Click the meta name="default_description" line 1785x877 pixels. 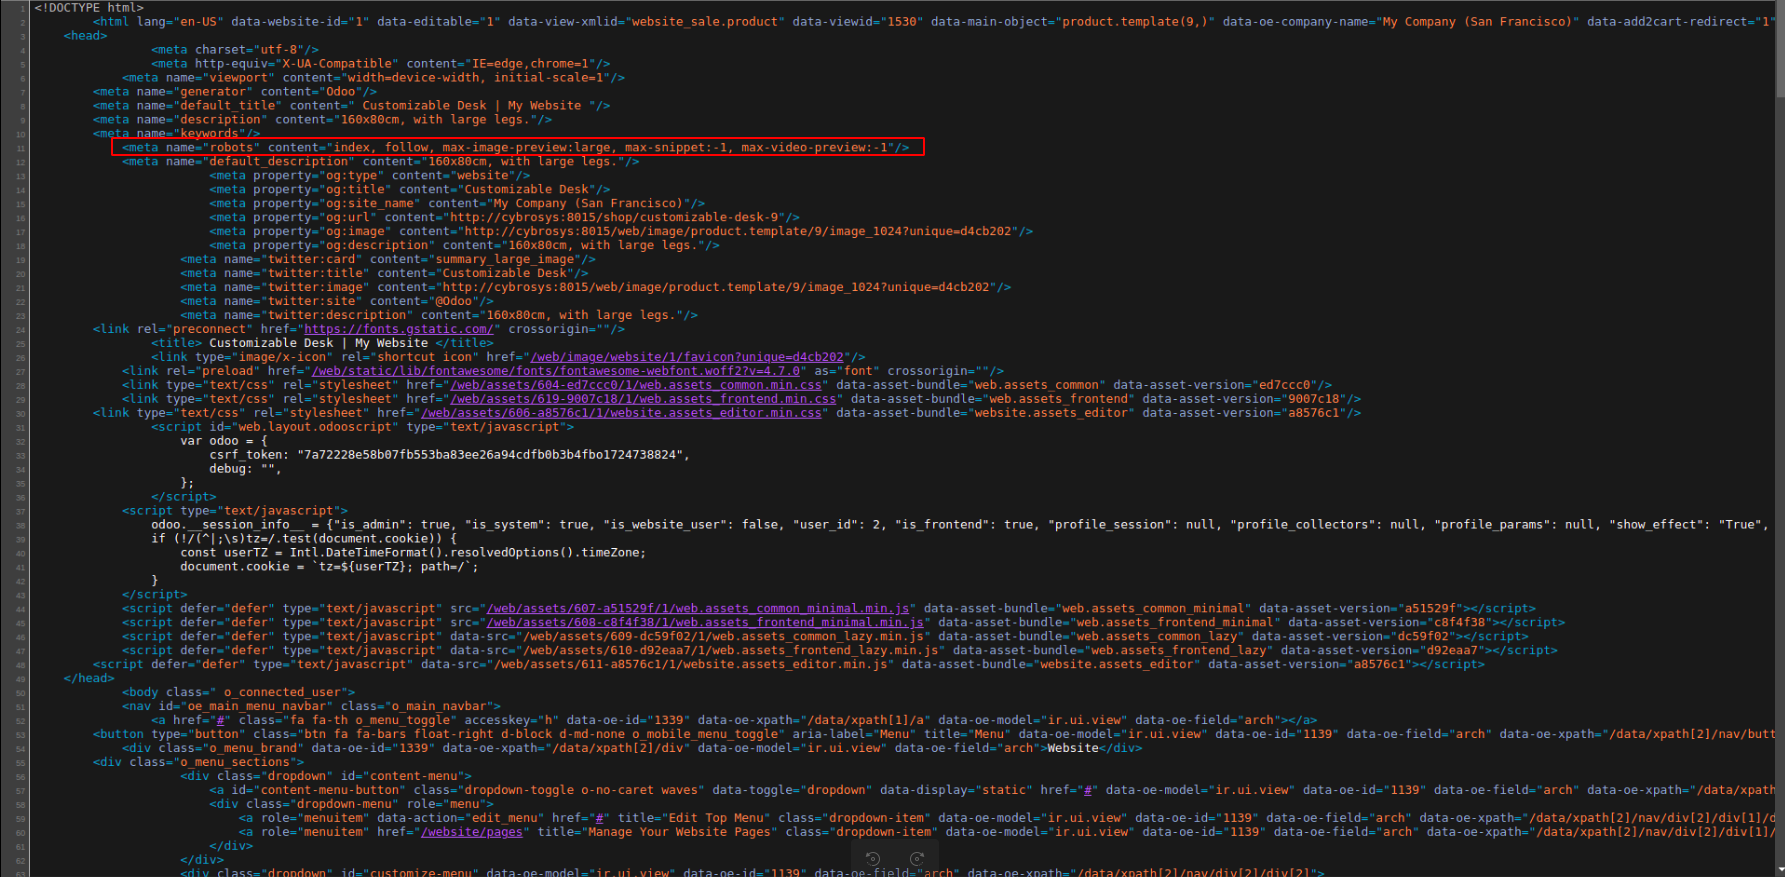tap(380, 161)
